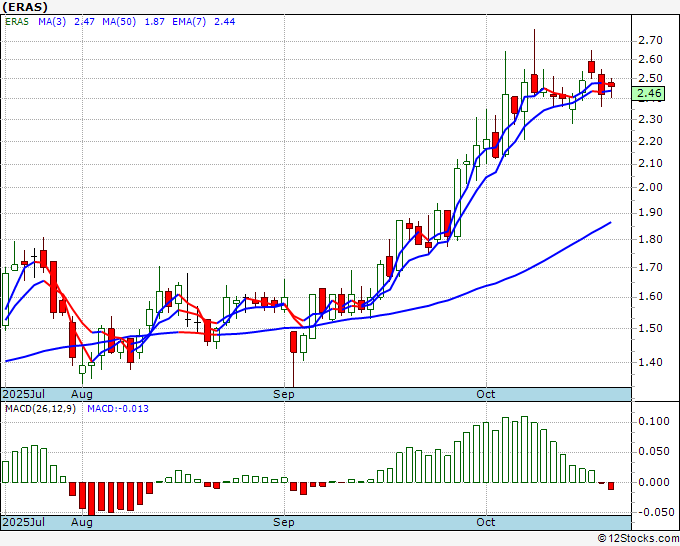Click the 2.00 price axis label
This screenshot has width=680, height=546.
pos(650,187)
